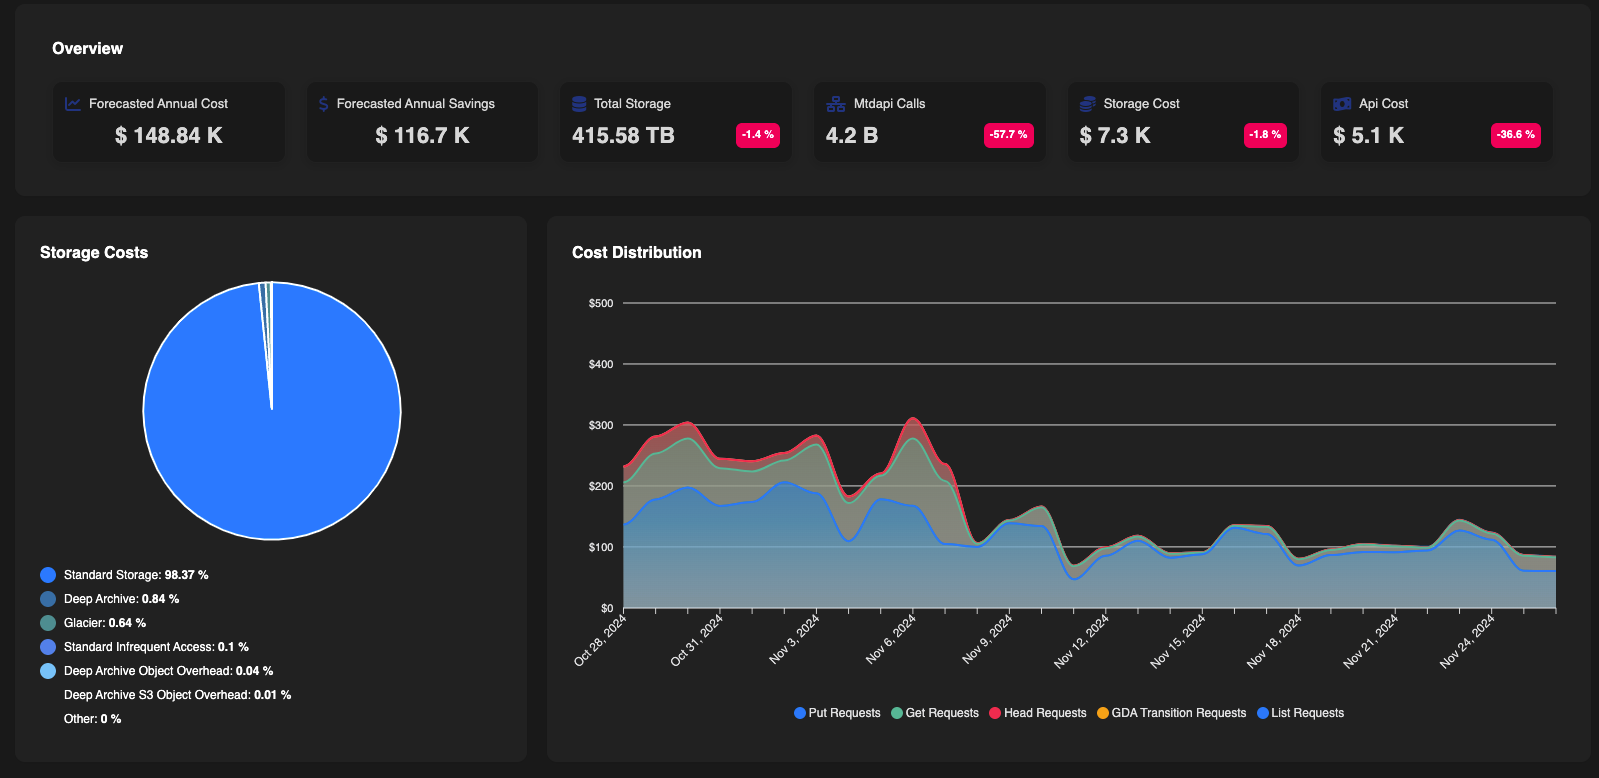
Task: Toggle Put Requests legend item
Action: coord(837,713)
